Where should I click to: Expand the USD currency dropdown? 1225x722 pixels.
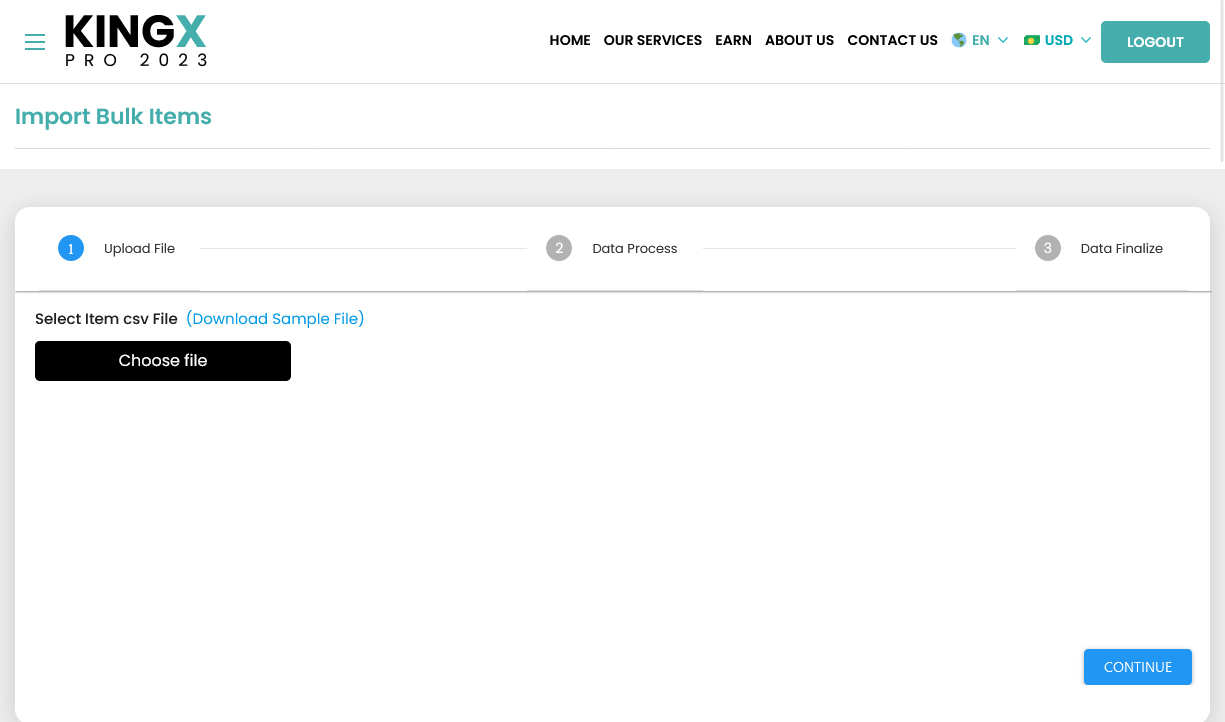pyautogui.click(x=1086, y=40)
